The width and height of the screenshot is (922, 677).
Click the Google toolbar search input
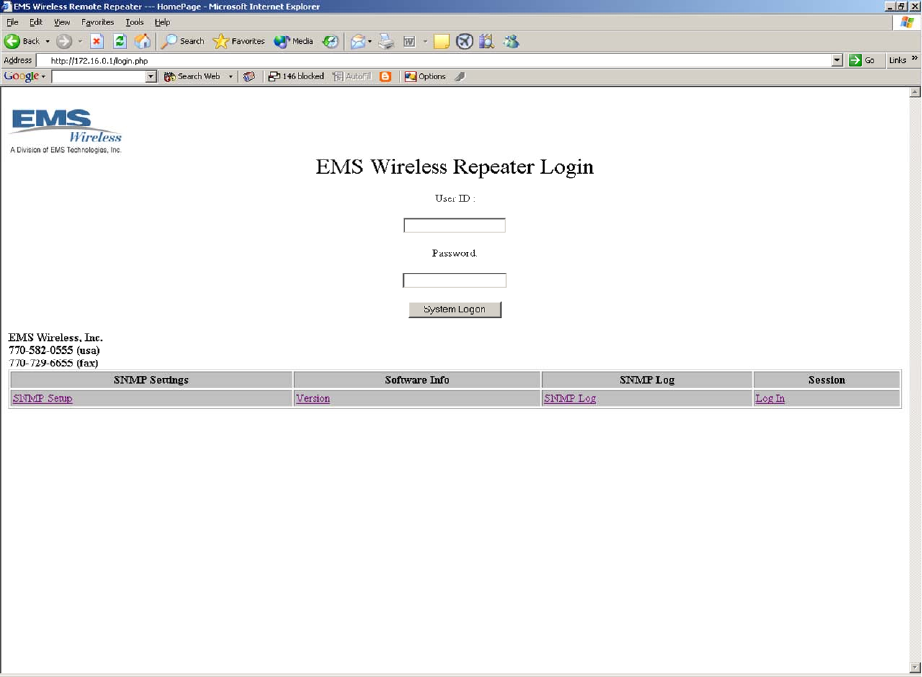(99, 76)
